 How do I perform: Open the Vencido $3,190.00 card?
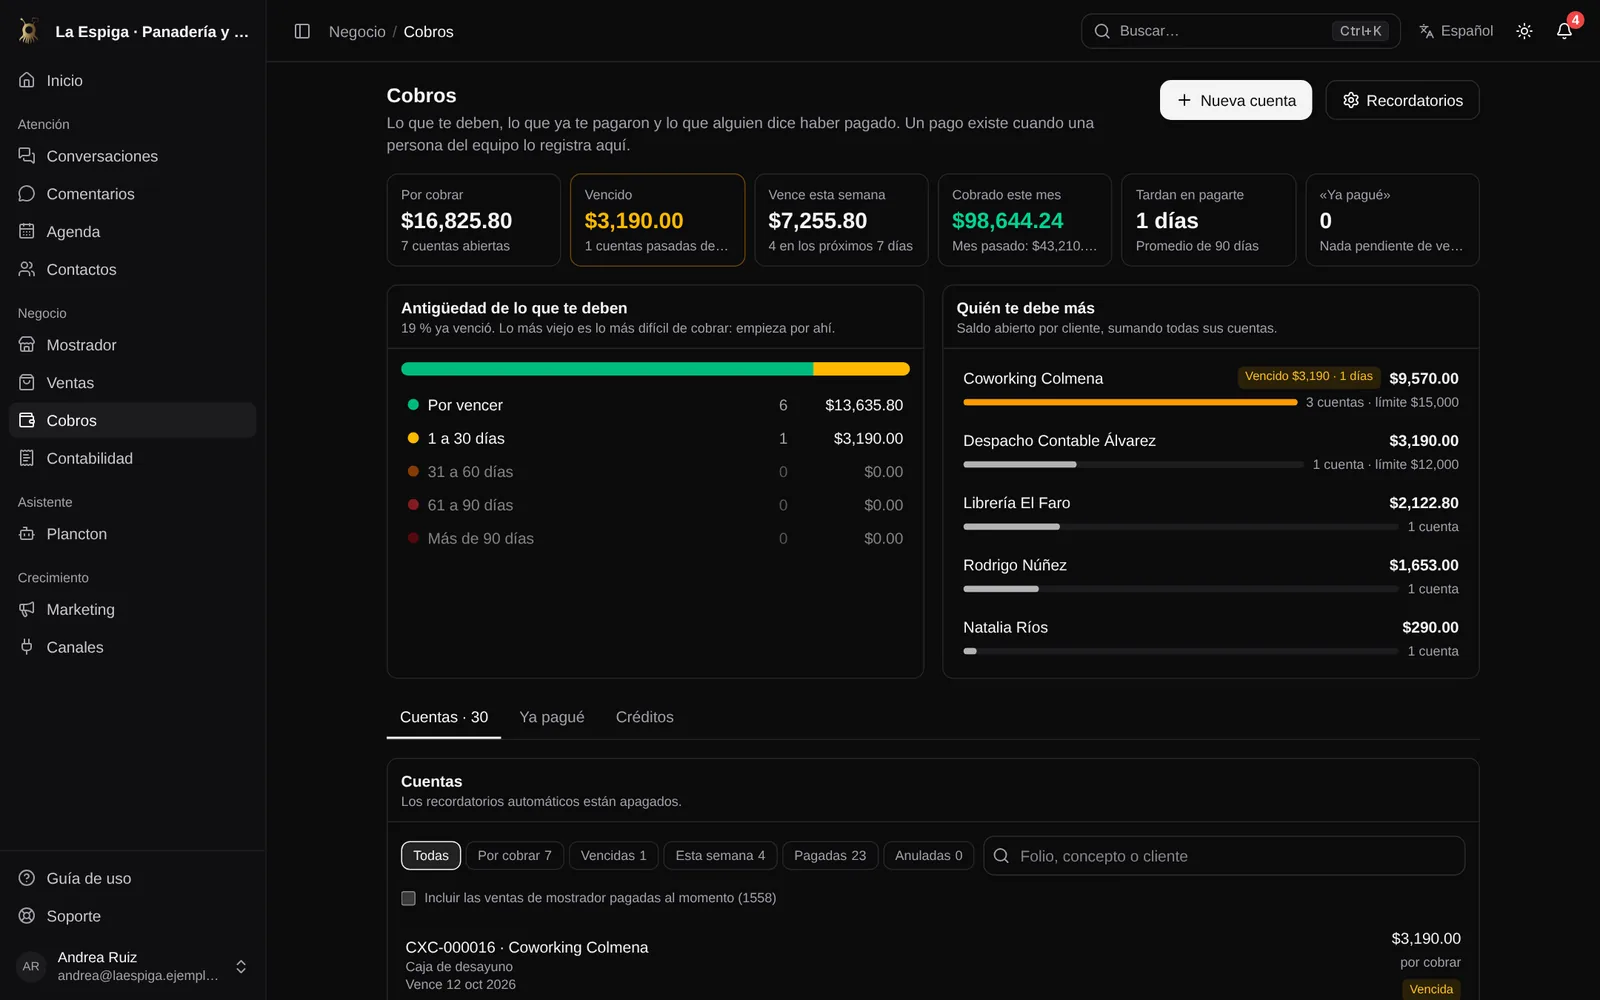coord(657,220)
